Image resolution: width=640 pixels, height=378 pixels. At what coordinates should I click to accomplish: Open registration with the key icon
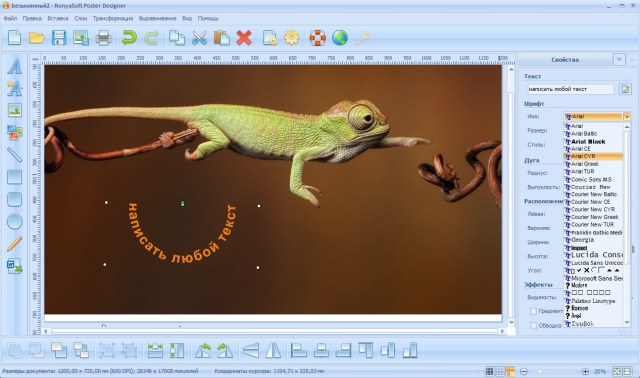(x=362, y=38)
